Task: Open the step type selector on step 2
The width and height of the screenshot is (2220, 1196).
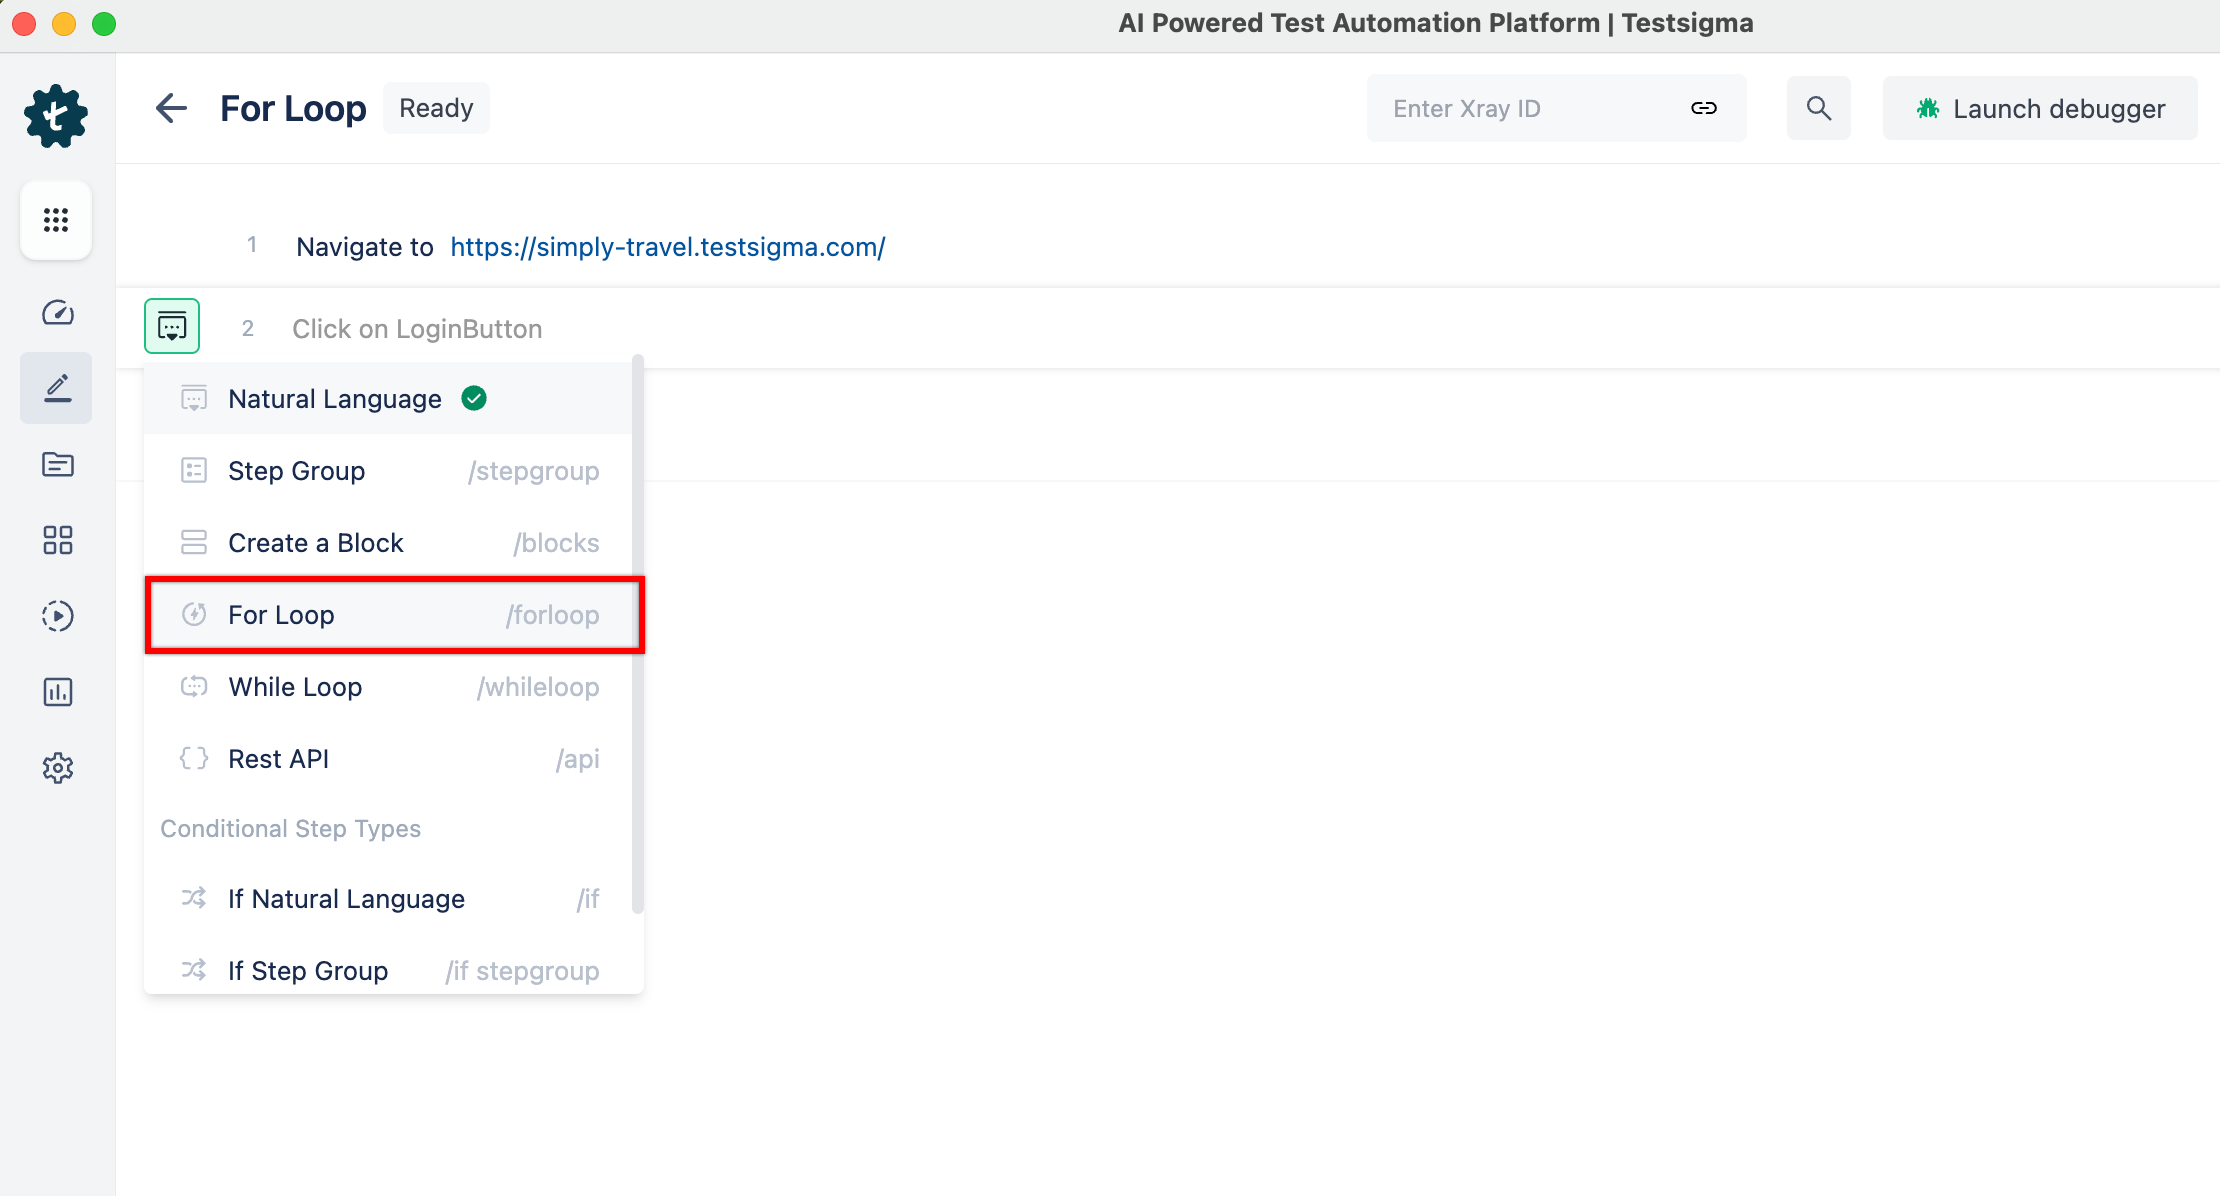Action: point(172,326)
